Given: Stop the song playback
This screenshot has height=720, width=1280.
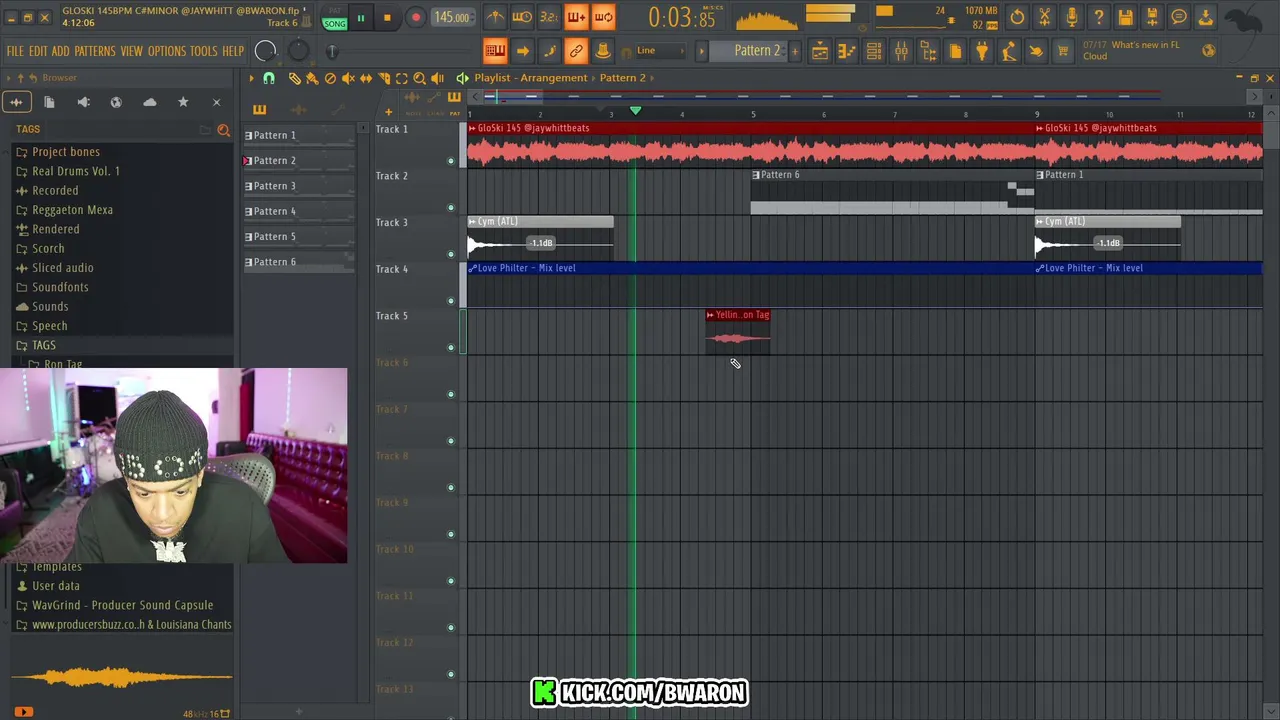Looking at the screenshot, I should pyautogui.click(x=387, y=18).
